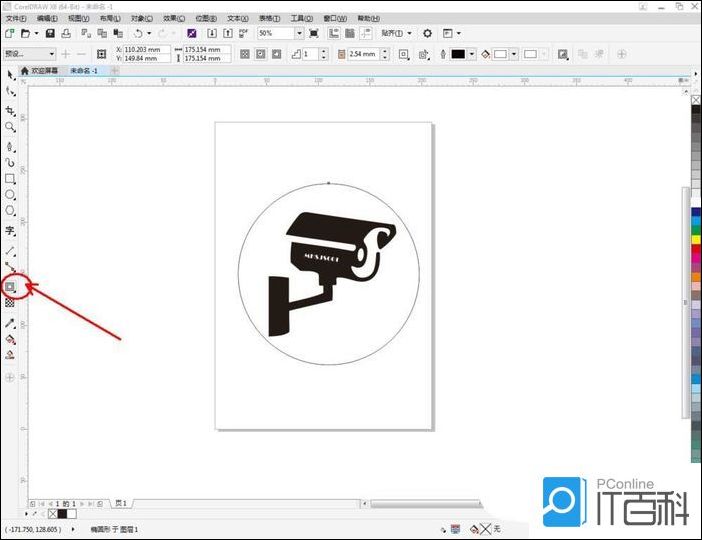
Task: Select the circled Drop Shadow tool
Action: point(10,287)
